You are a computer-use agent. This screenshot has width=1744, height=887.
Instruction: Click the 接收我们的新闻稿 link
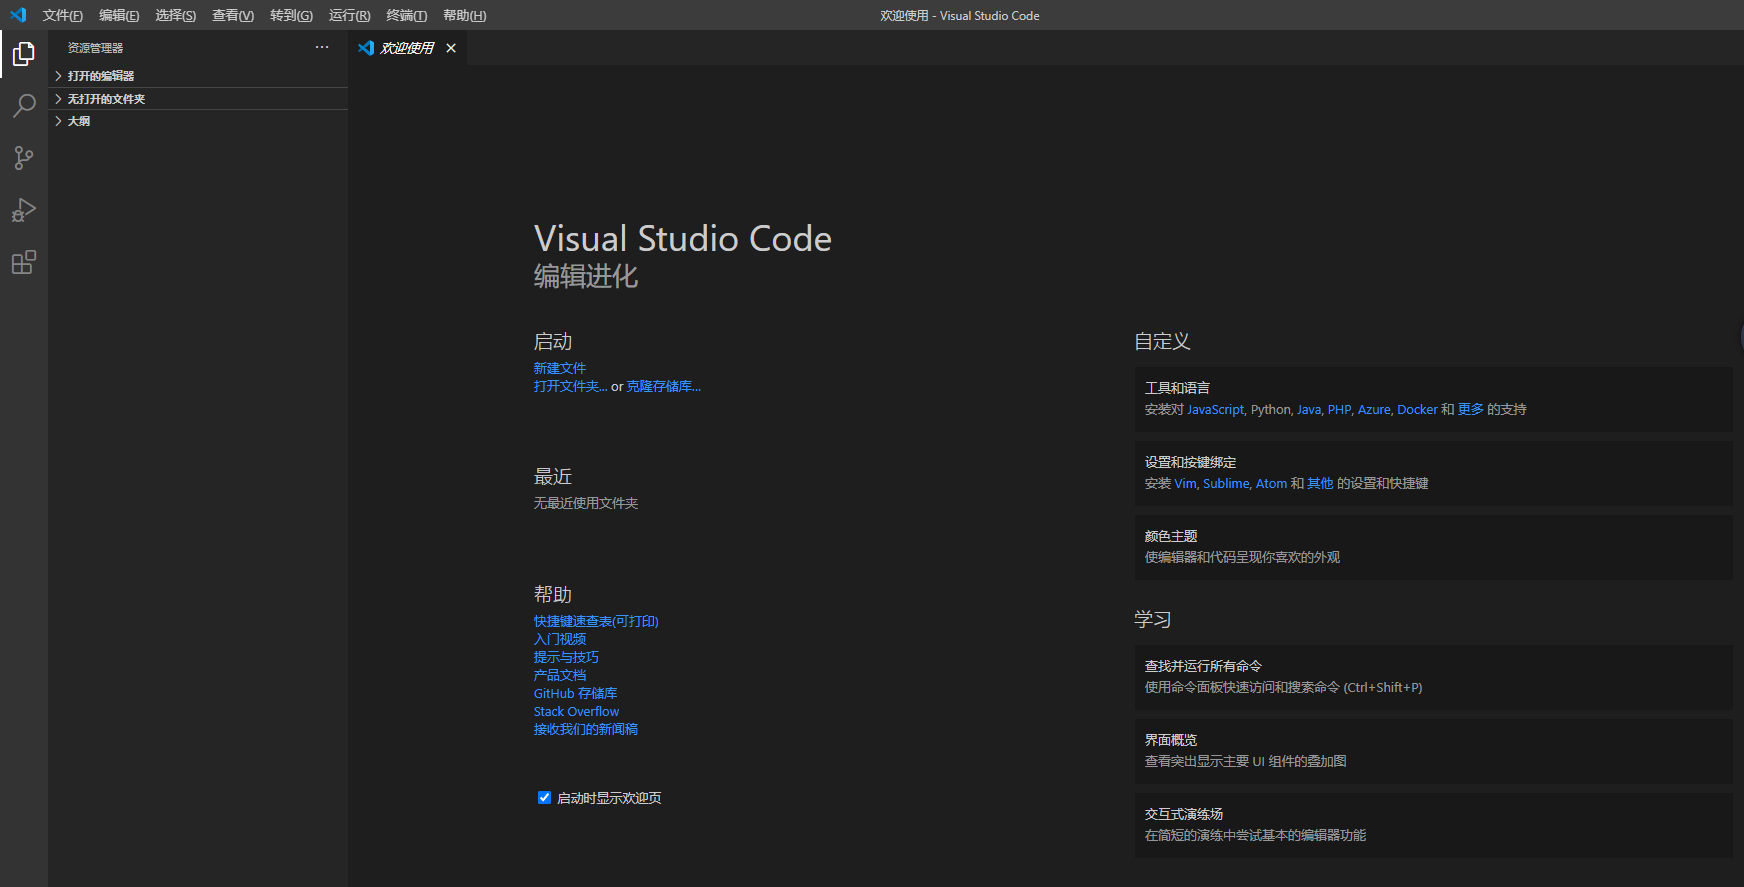tap(586, 729)
